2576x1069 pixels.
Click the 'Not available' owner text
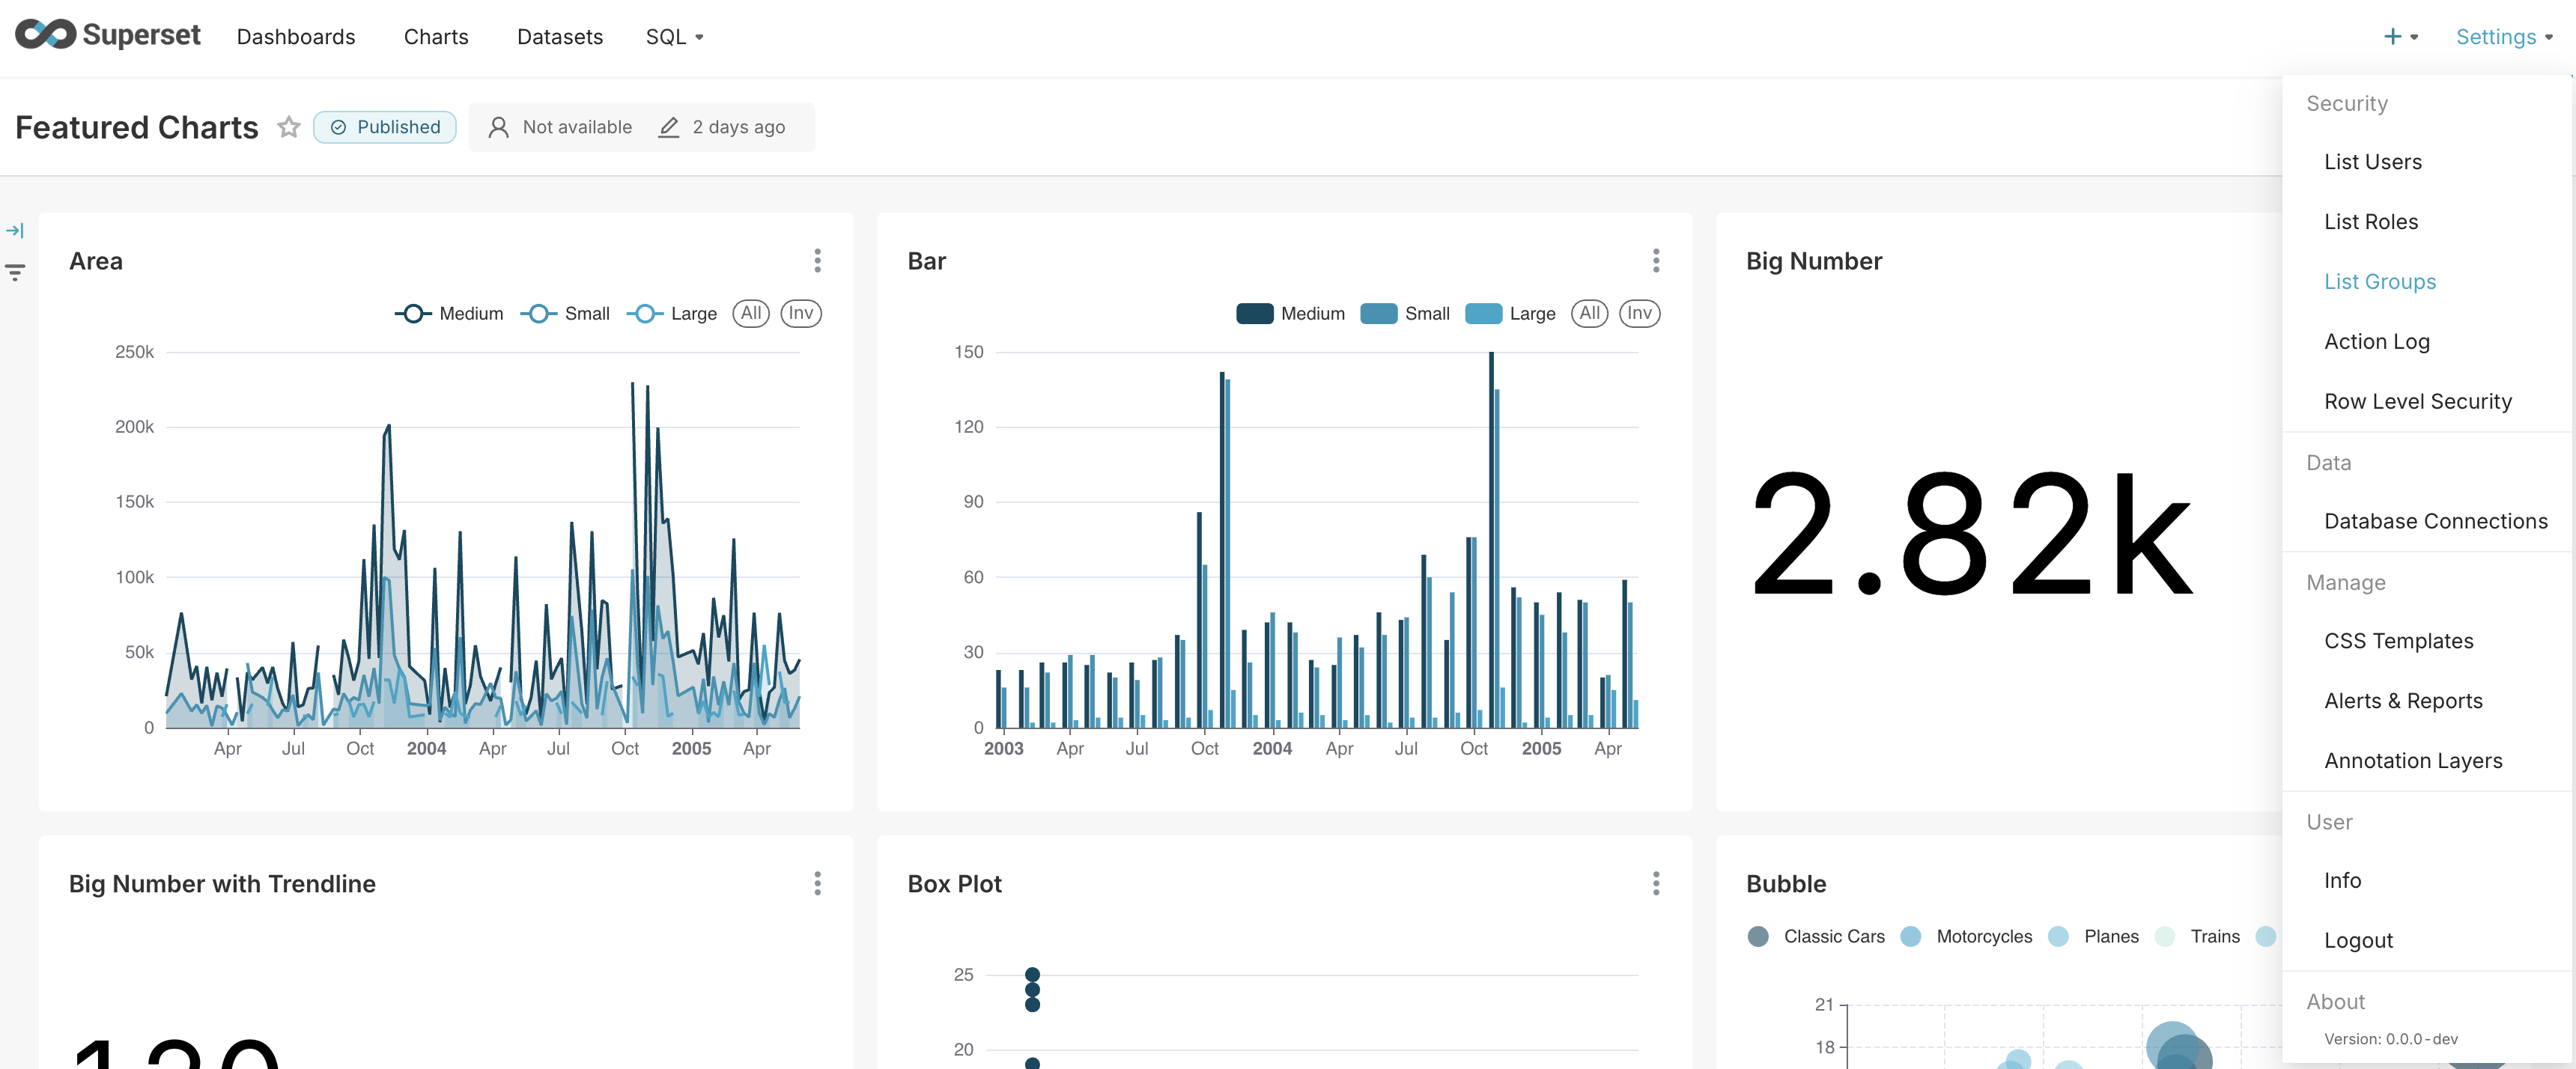(577, 127)
